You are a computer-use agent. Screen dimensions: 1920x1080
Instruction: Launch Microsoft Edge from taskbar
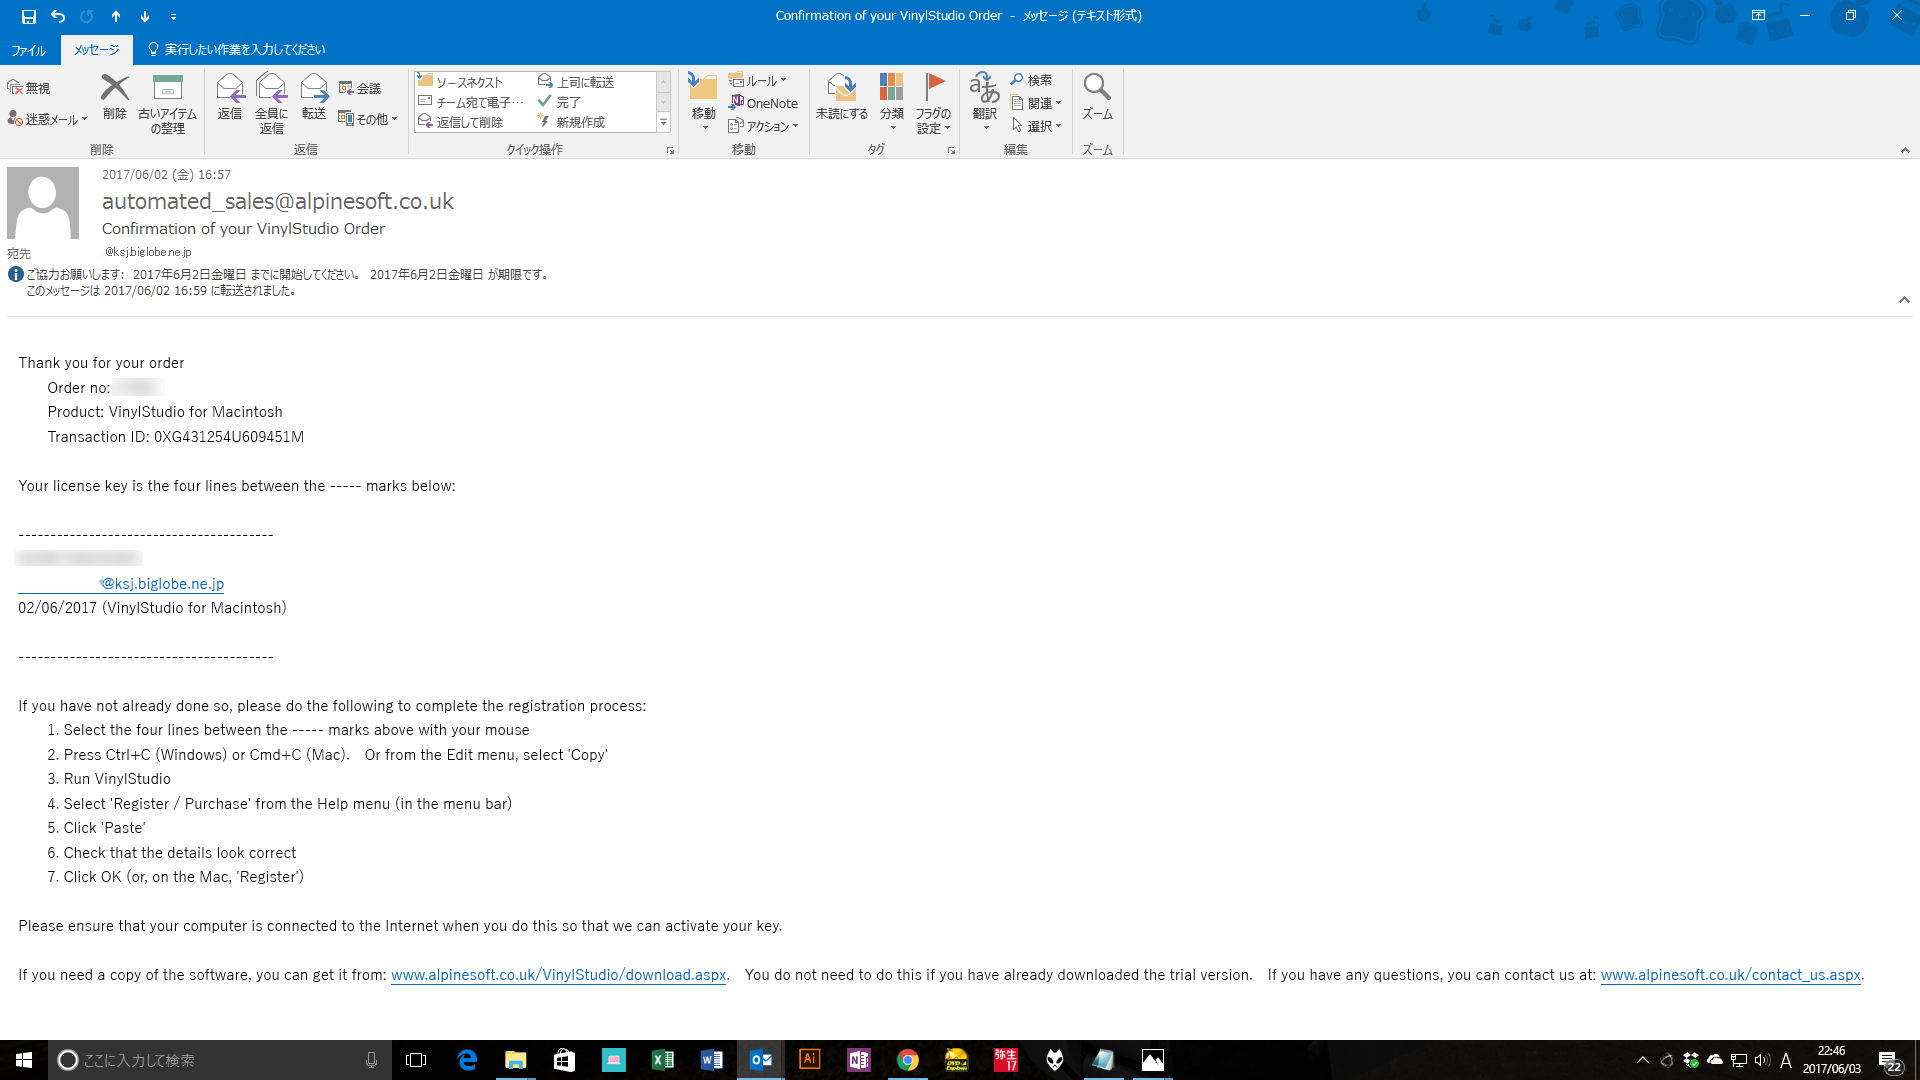[x=467, y=1060]
